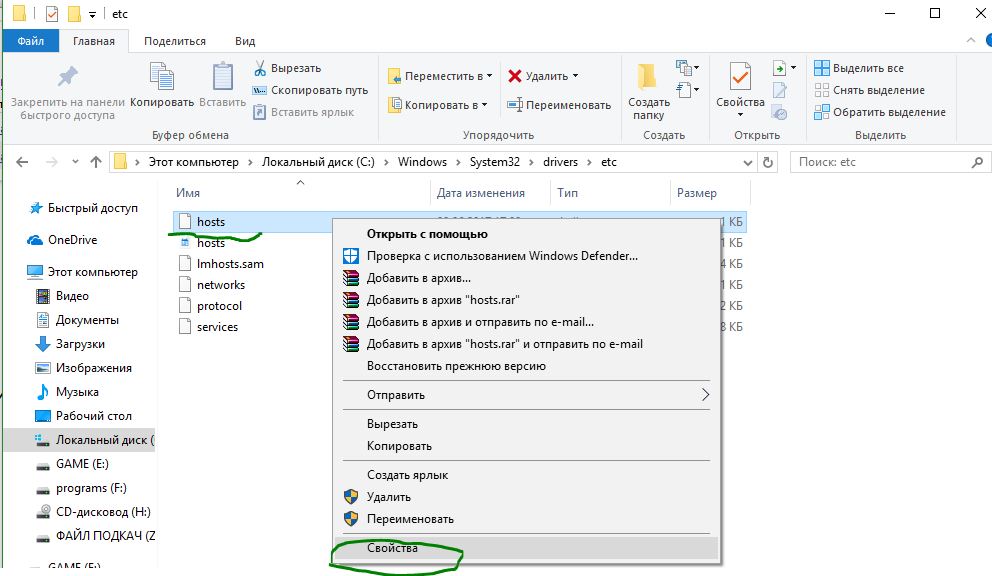Open Properties from the ribbon icon
Viewport: 992px width, 576px height.
click(740, 79)
